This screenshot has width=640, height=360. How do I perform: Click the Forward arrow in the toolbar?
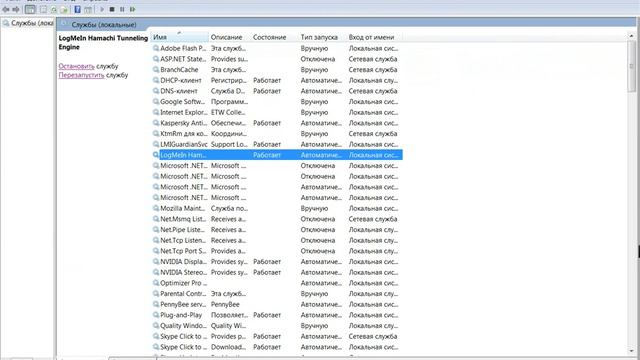click(x=16, y=9)
